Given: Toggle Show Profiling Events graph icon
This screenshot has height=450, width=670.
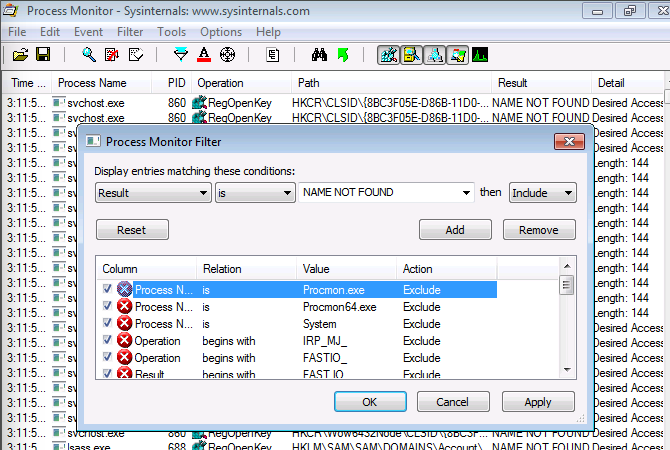Looking at the screenshot, I should (x=480, y=55).
